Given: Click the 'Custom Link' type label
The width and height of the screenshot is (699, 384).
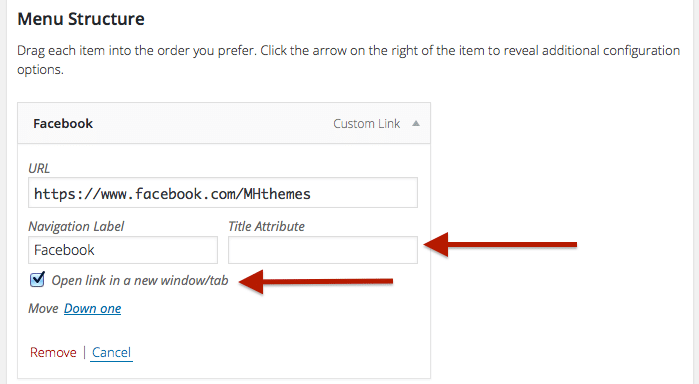Looking at the screenshot, I should [x=366, y=124].
